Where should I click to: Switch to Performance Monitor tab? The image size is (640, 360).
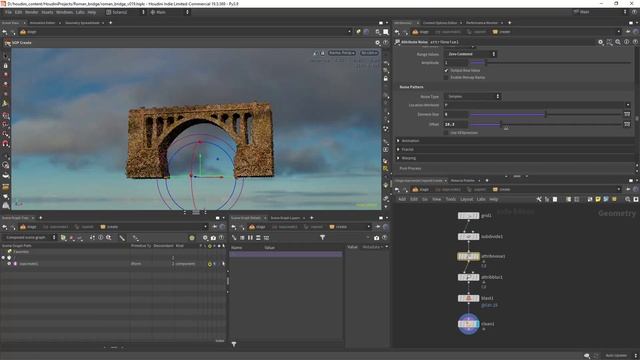tap(482, 23)
